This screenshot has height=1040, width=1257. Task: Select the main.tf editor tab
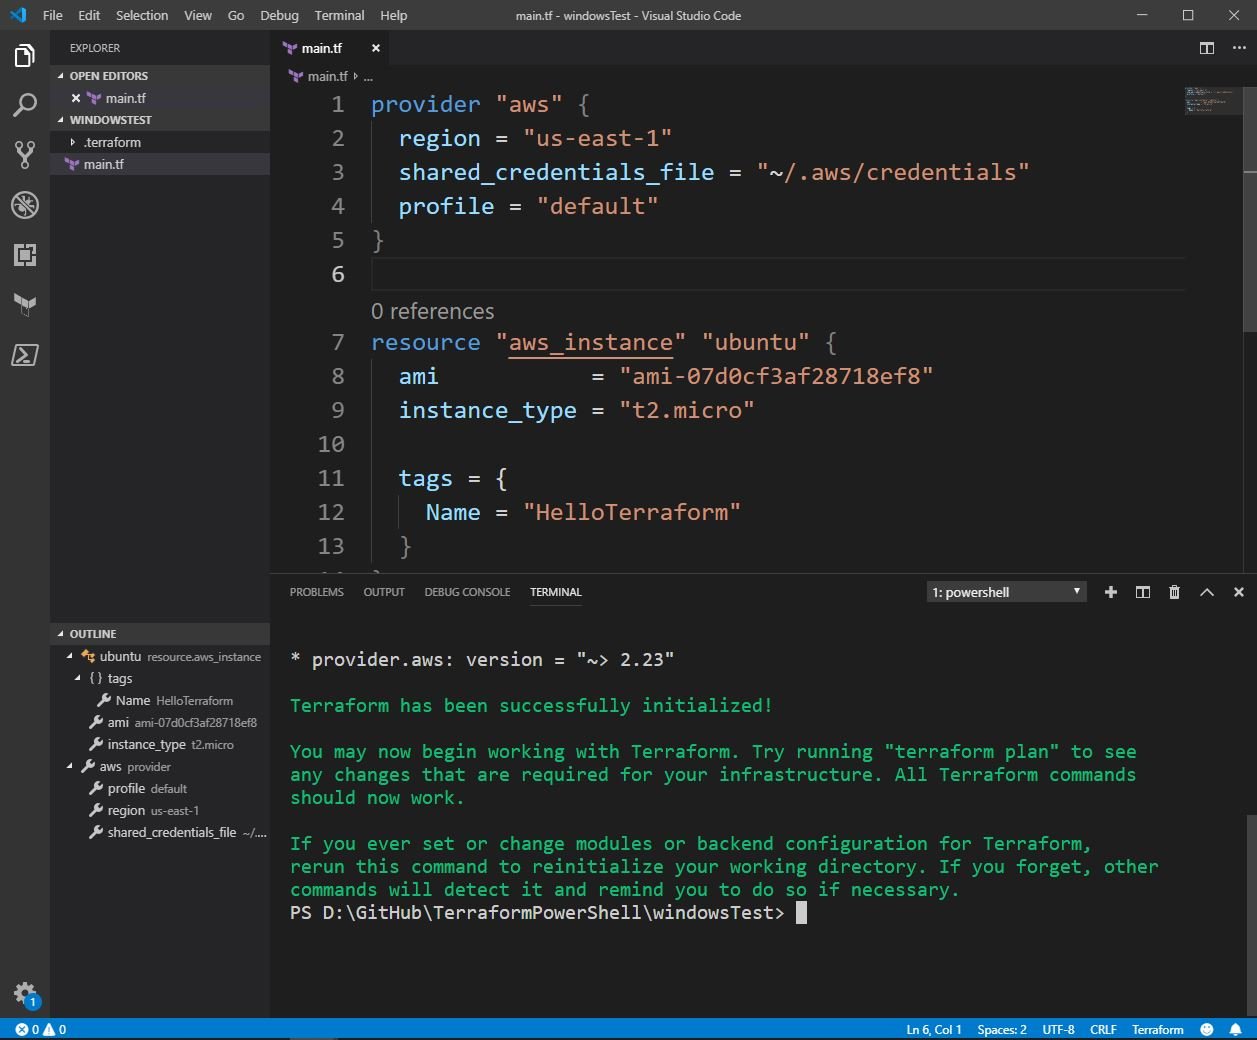click(x=330, y=48)
